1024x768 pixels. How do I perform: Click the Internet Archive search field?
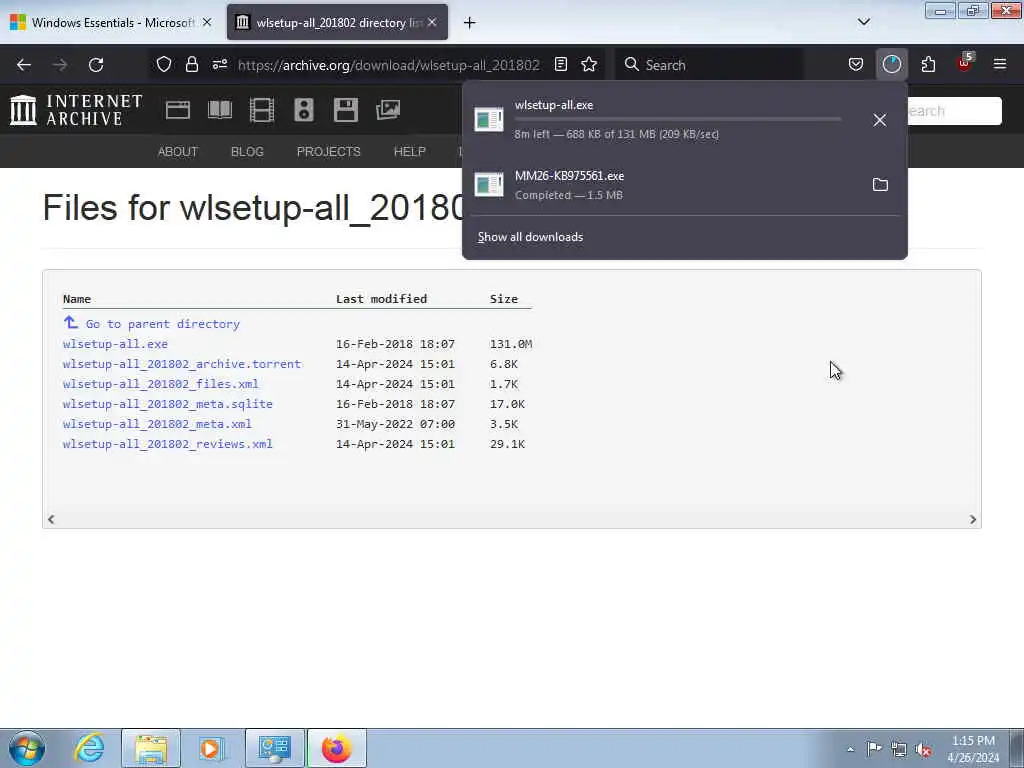tap(954, 111)
